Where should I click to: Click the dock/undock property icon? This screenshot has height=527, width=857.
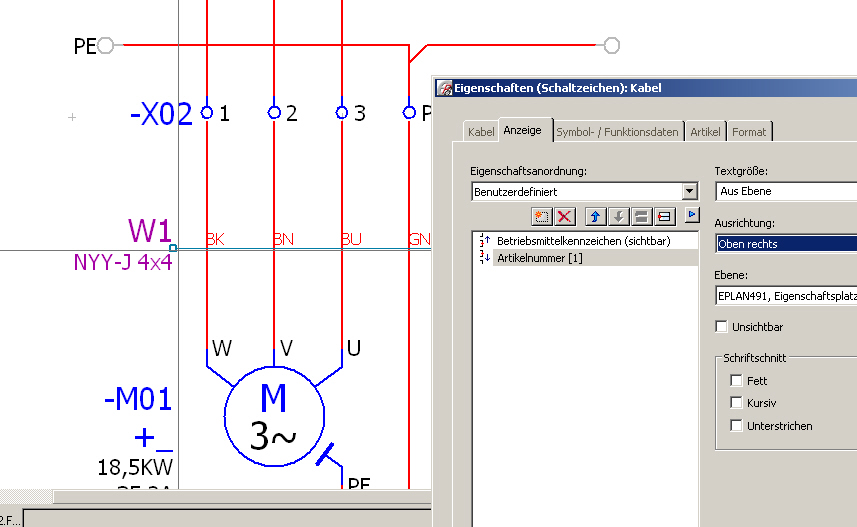[x=641, y=217]
